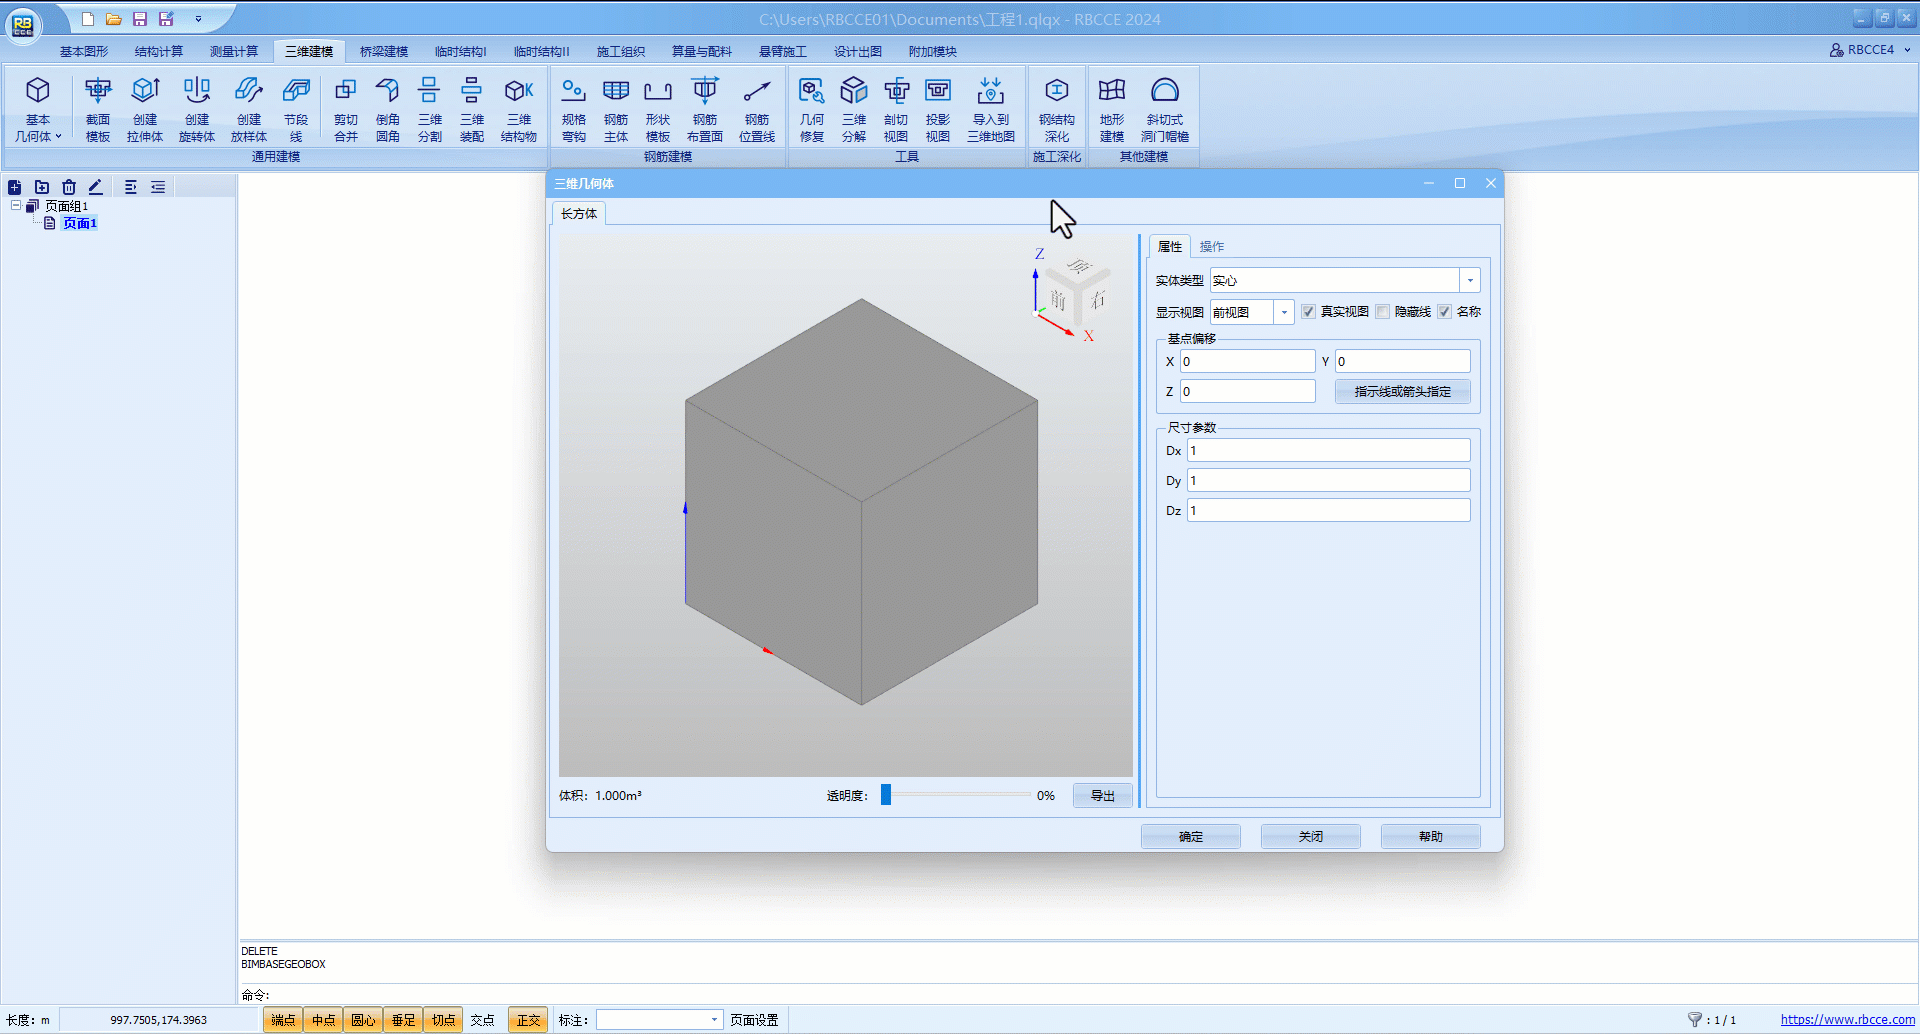This screenshot has width=1920, height=1034.
Task: Toggle the 名称 checkbox
Action: (x=1444, y=312)
